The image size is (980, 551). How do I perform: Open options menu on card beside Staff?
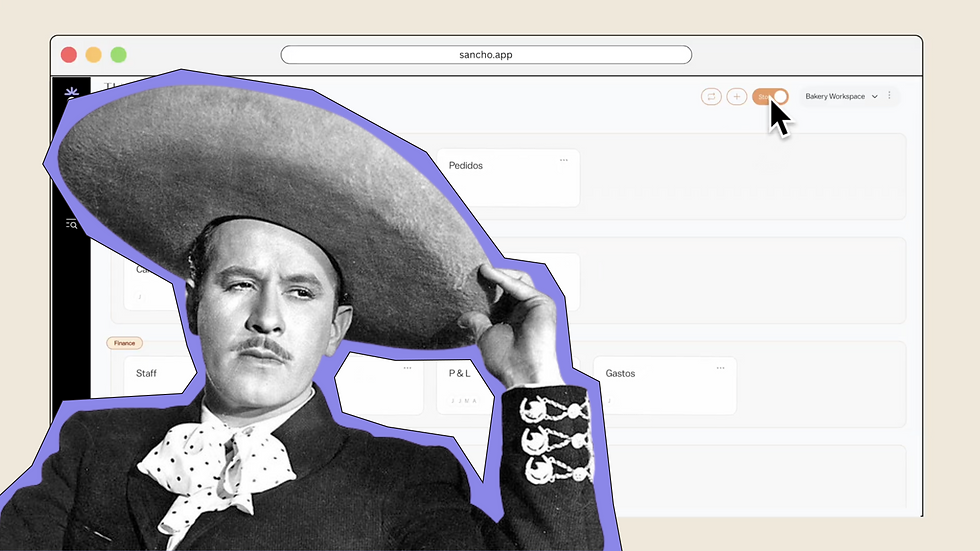(x=408, y=368)
